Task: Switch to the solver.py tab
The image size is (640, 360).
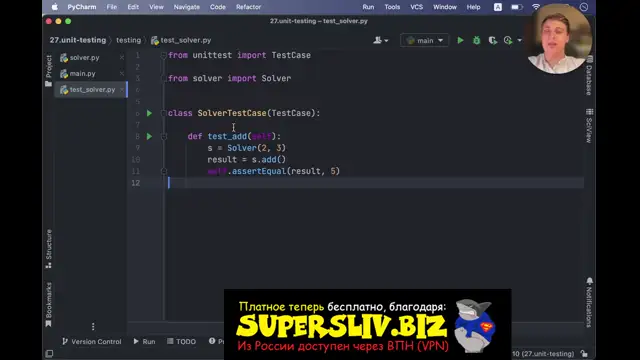Action: [x=84, y=58]
